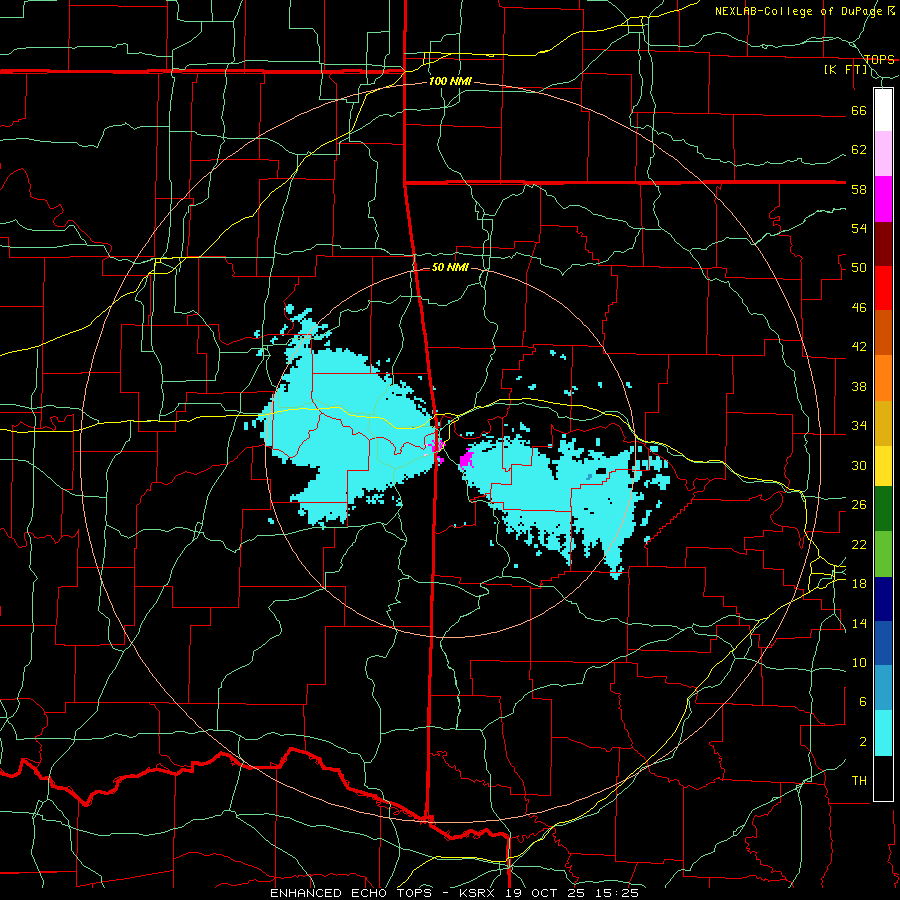Click the gold legend swatch between 34 and 38
This screenshot has width=900, height=900.
[883, 423]
